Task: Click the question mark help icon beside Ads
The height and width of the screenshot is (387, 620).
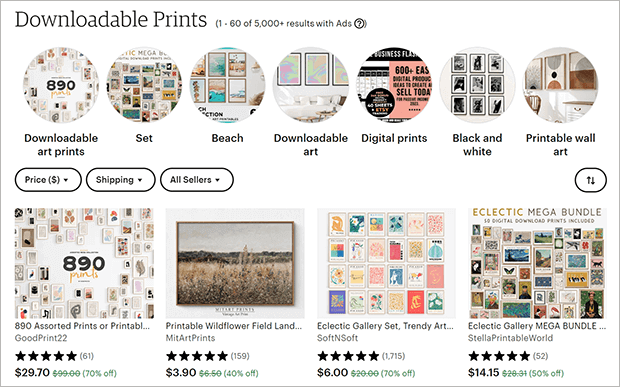Action: coord(359,24)
